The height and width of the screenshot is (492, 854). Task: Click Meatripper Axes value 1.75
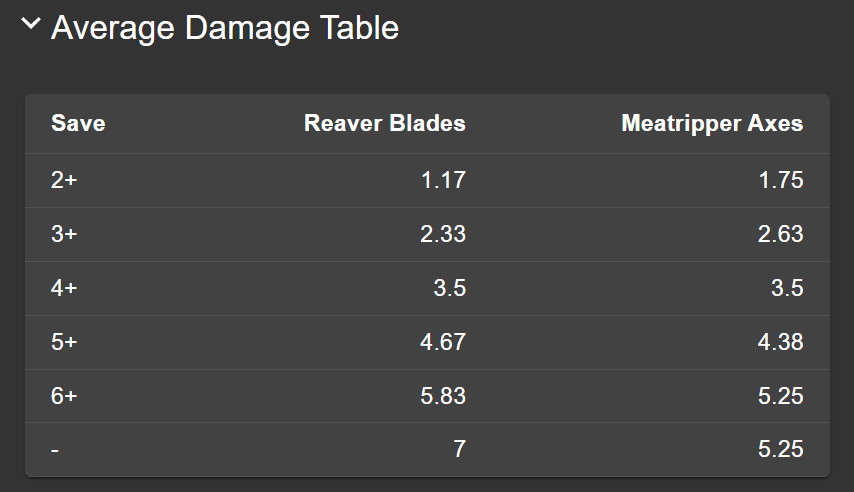pos(780,181)
